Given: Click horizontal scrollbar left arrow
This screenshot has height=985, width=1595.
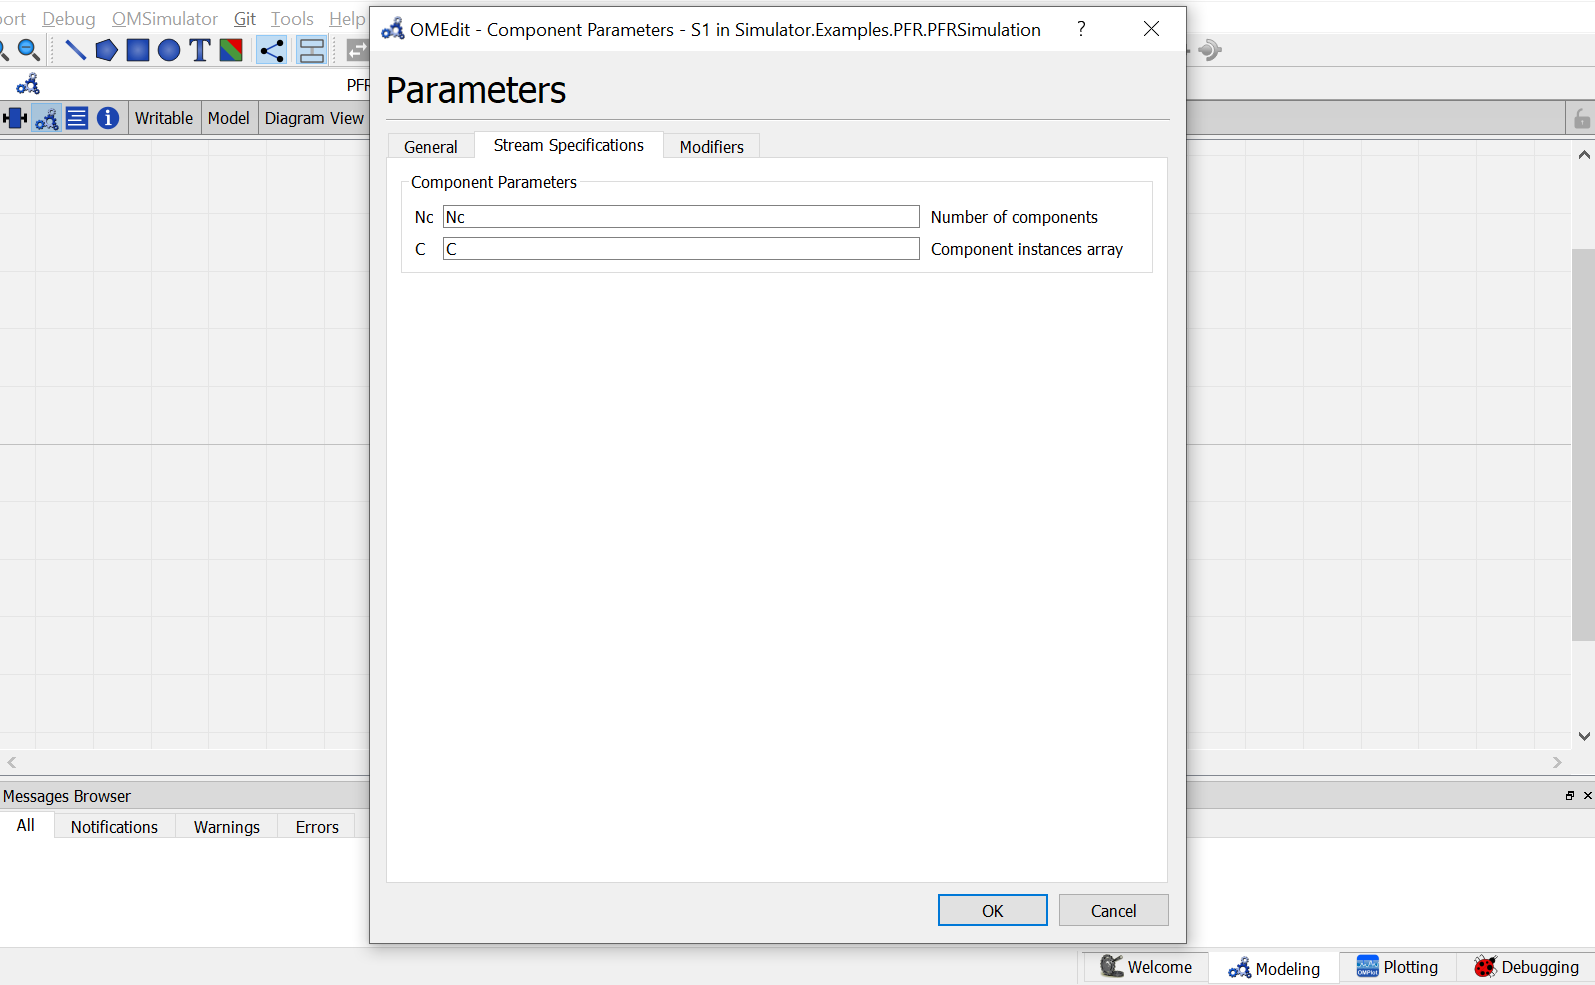Looking at the screenshot, I should [11, 762].
